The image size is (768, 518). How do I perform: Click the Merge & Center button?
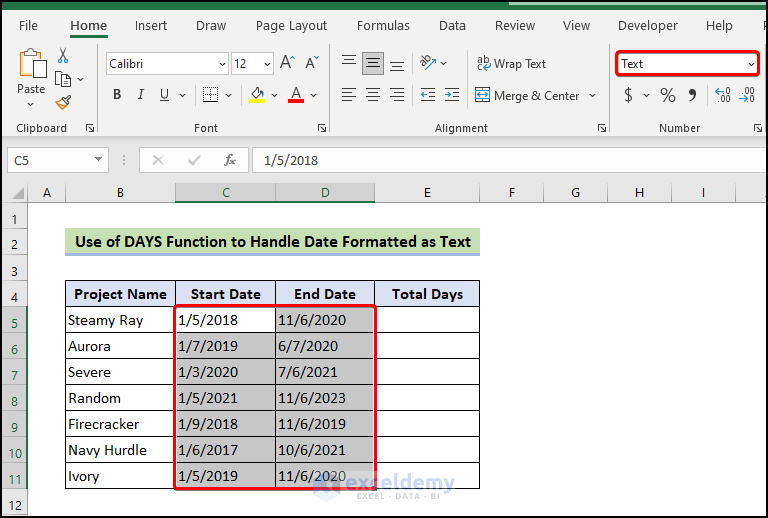click(x=526, y=95)
